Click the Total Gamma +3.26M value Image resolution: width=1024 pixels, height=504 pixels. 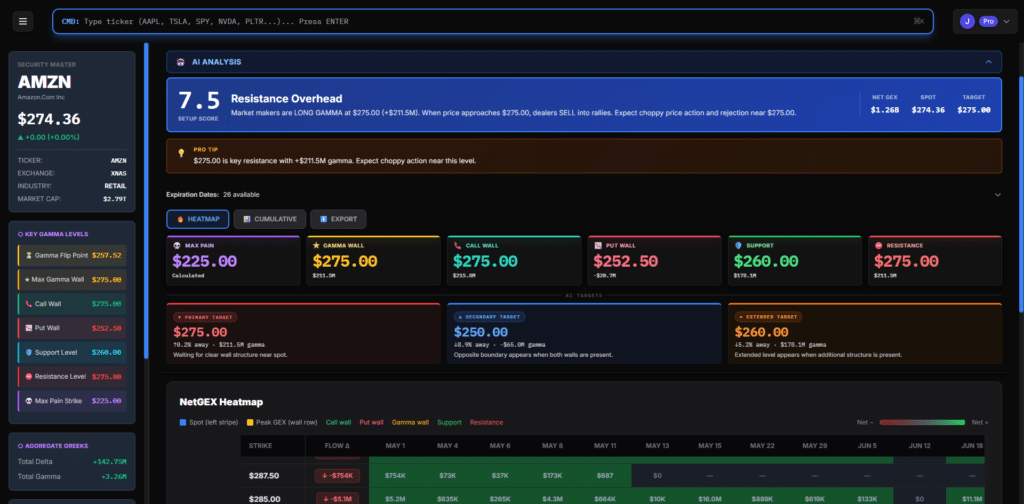click(113, 477)
